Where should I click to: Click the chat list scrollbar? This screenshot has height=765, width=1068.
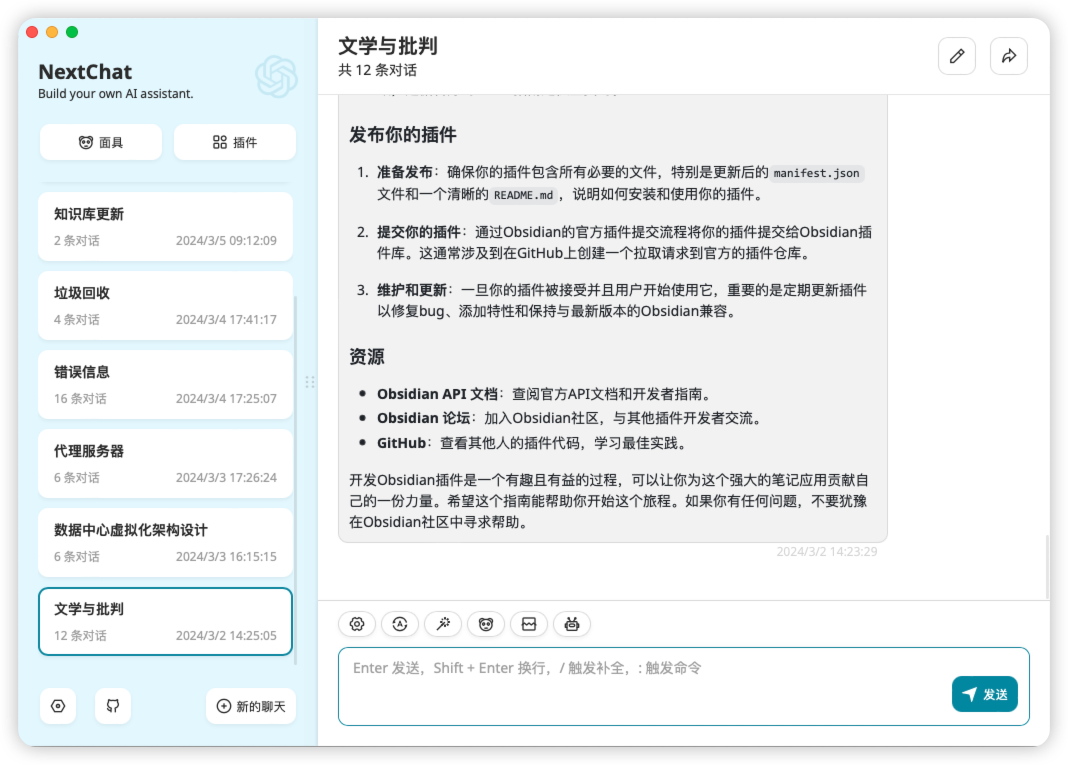[296, 480]
